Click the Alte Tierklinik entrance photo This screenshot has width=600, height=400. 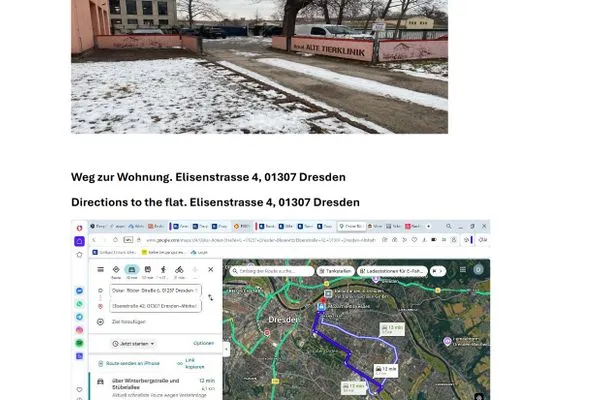pyautogui.click(x=259, y=67)
